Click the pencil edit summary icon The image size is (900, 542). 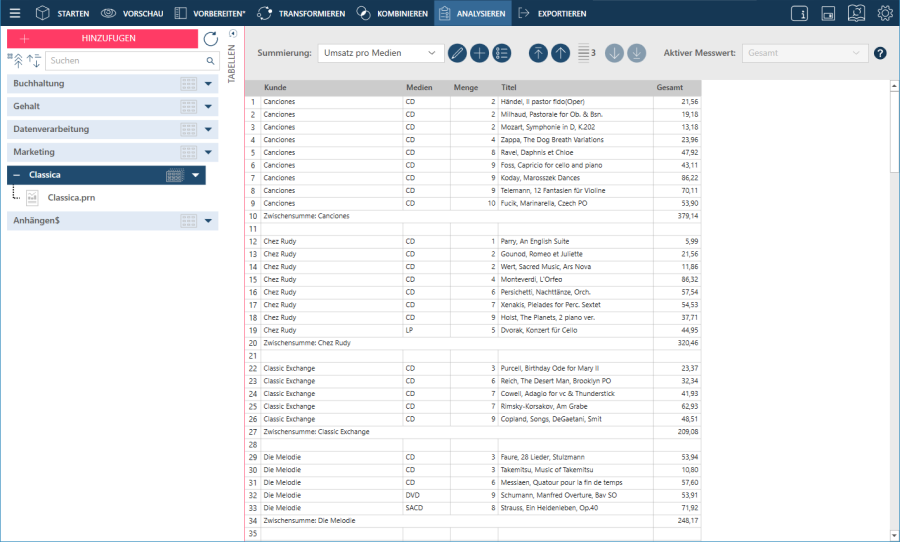[457, 53]
